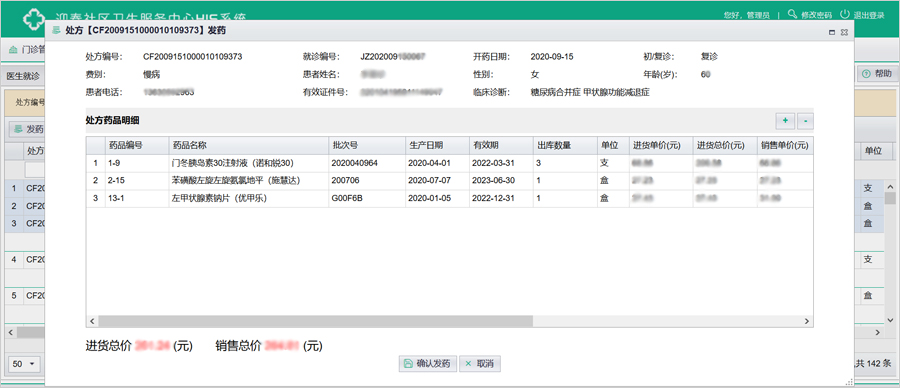Maximize the dispensing dialog window
The image size is (900, 388).
tap(832, 32)
